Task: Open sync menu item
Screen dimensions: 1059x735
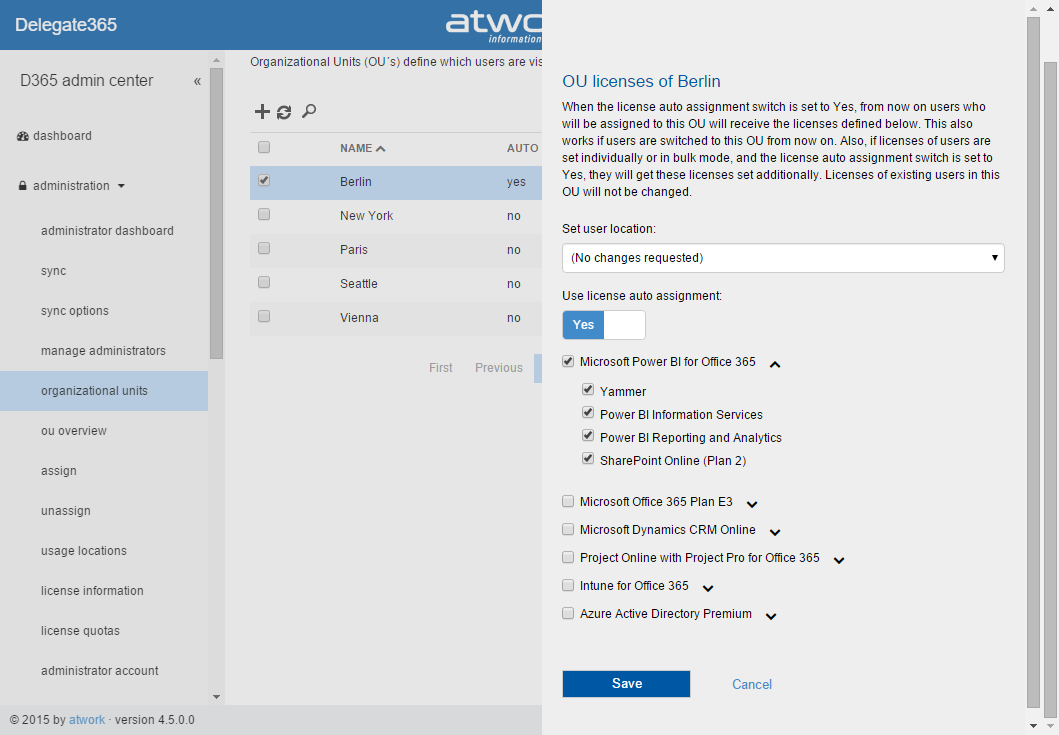Action: coord(53,271)
